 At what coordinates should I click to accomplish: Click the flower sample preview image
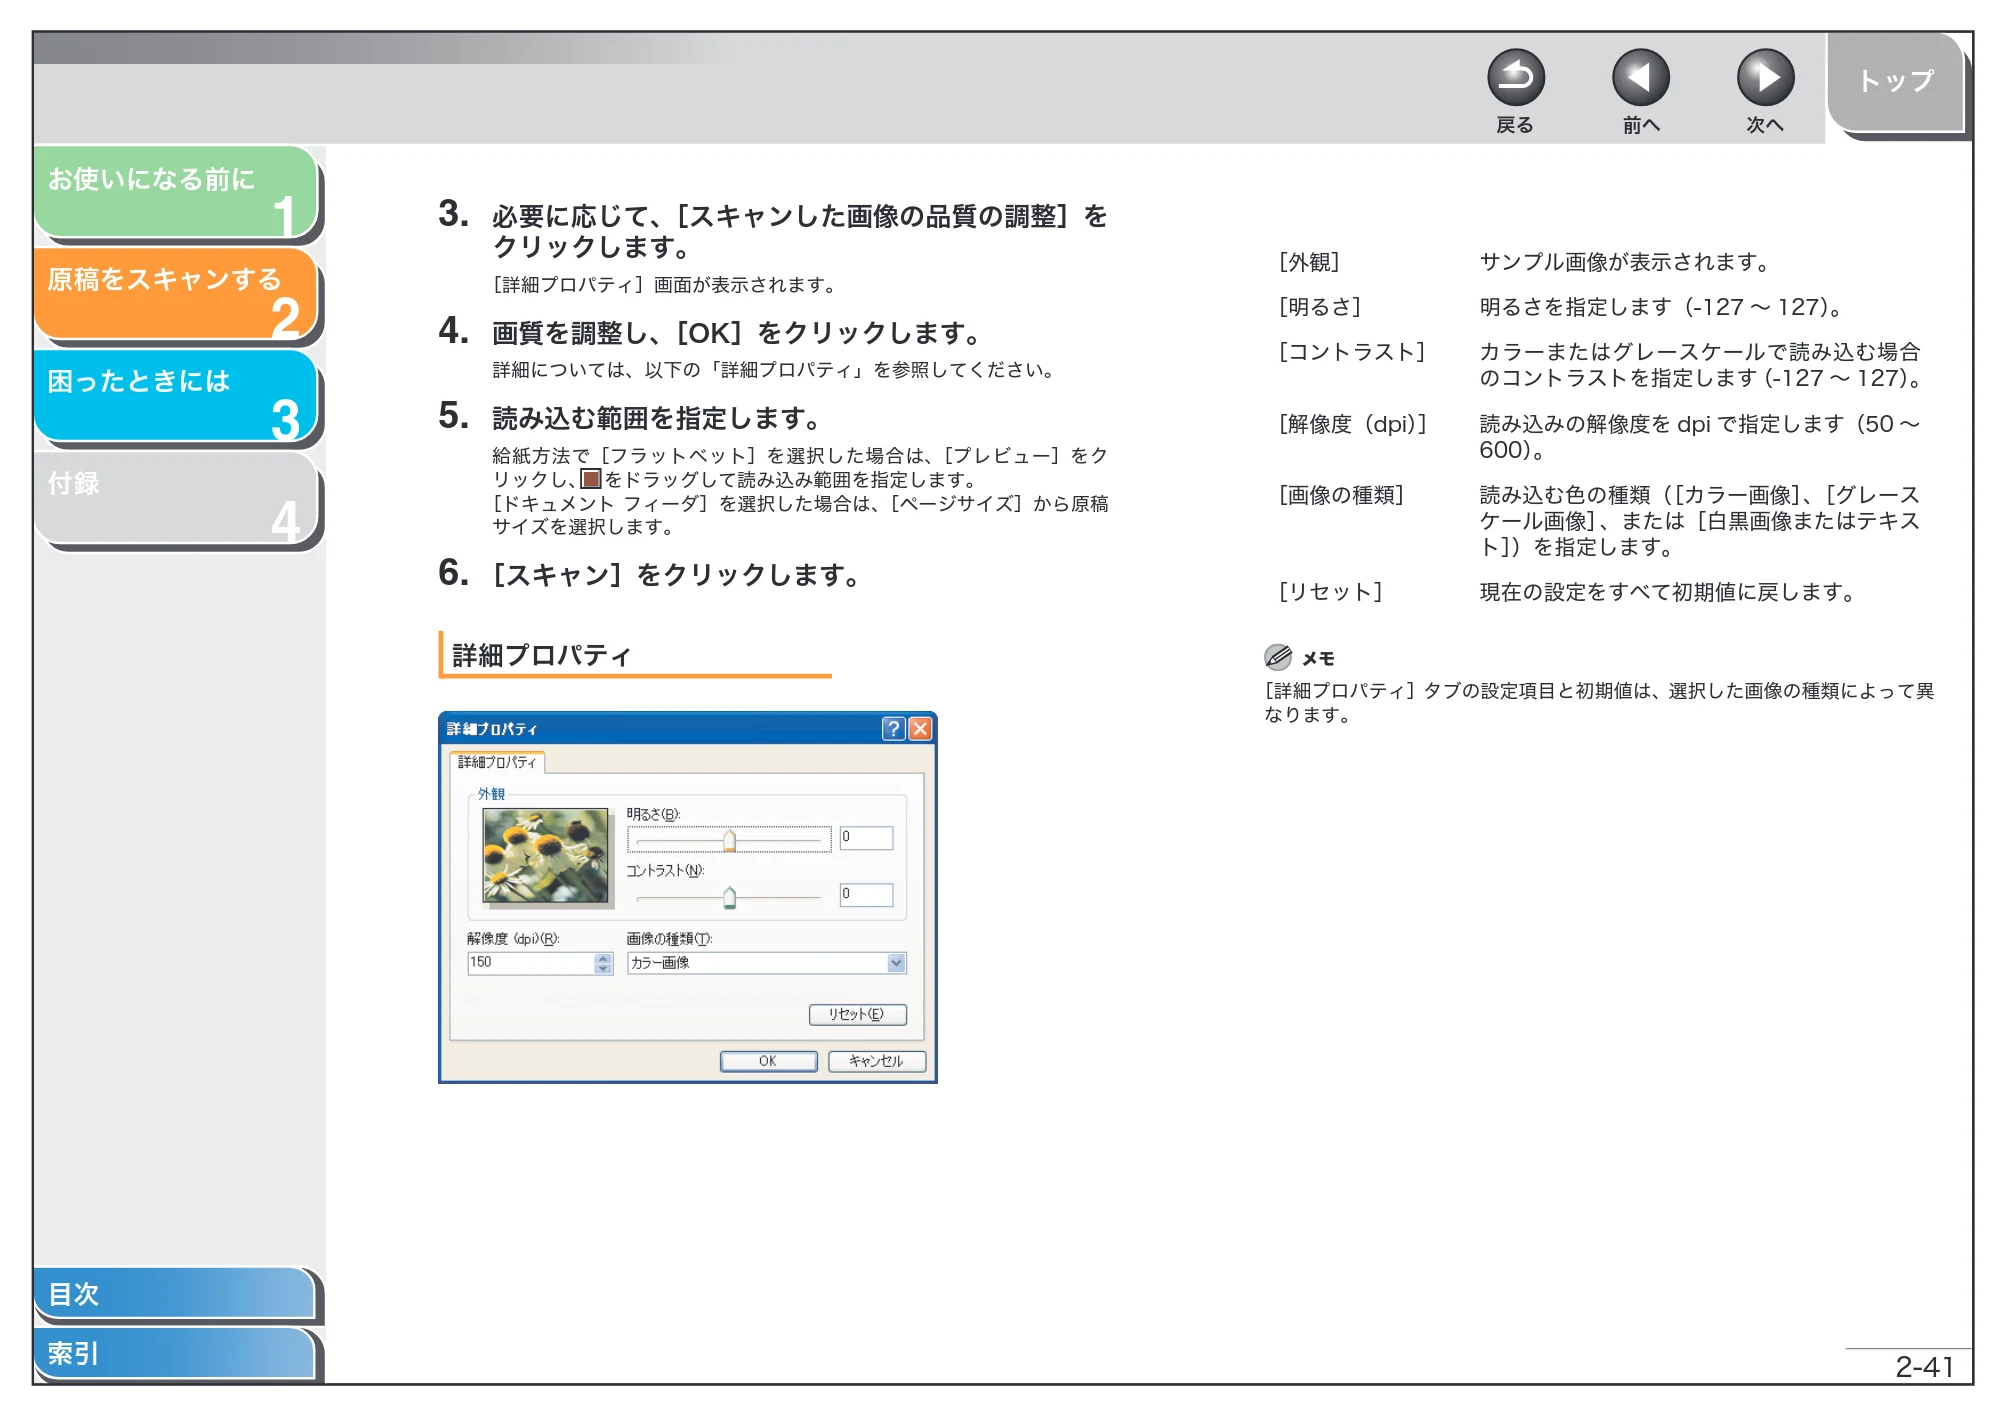pos(545,855)
